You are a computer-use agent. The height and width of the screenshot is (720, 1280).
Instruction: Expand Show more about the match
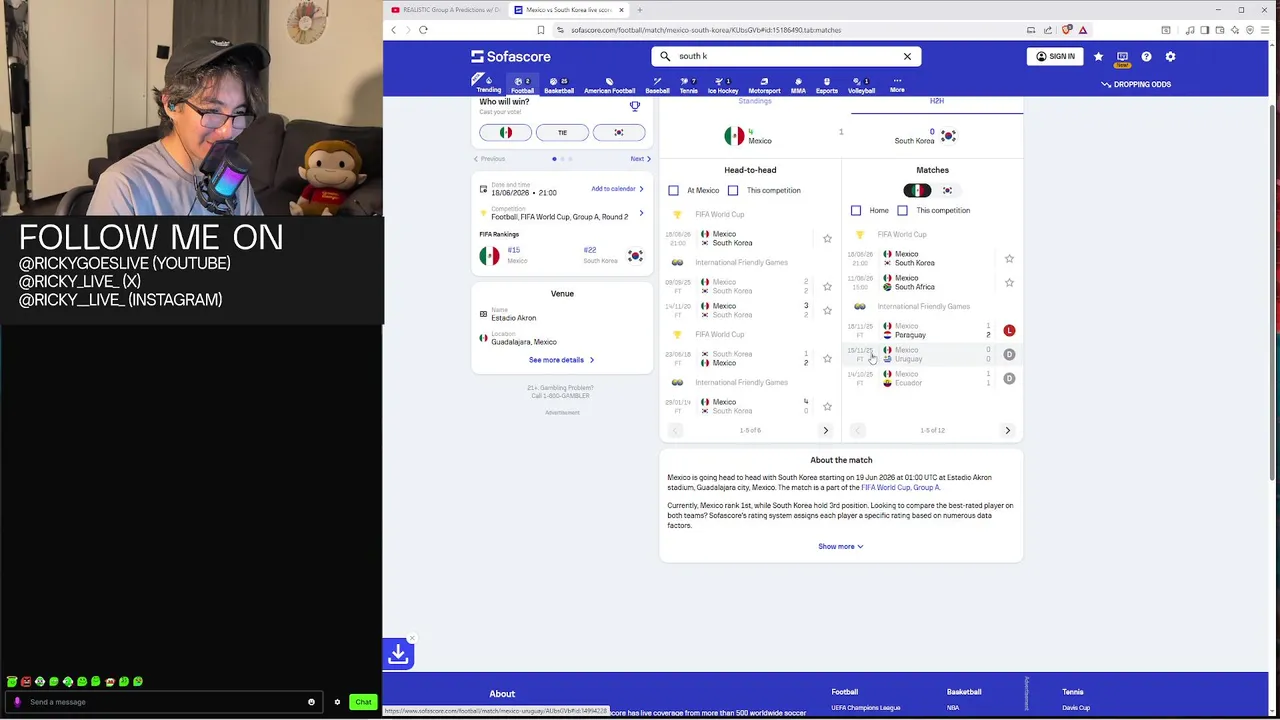click(841, 547)
